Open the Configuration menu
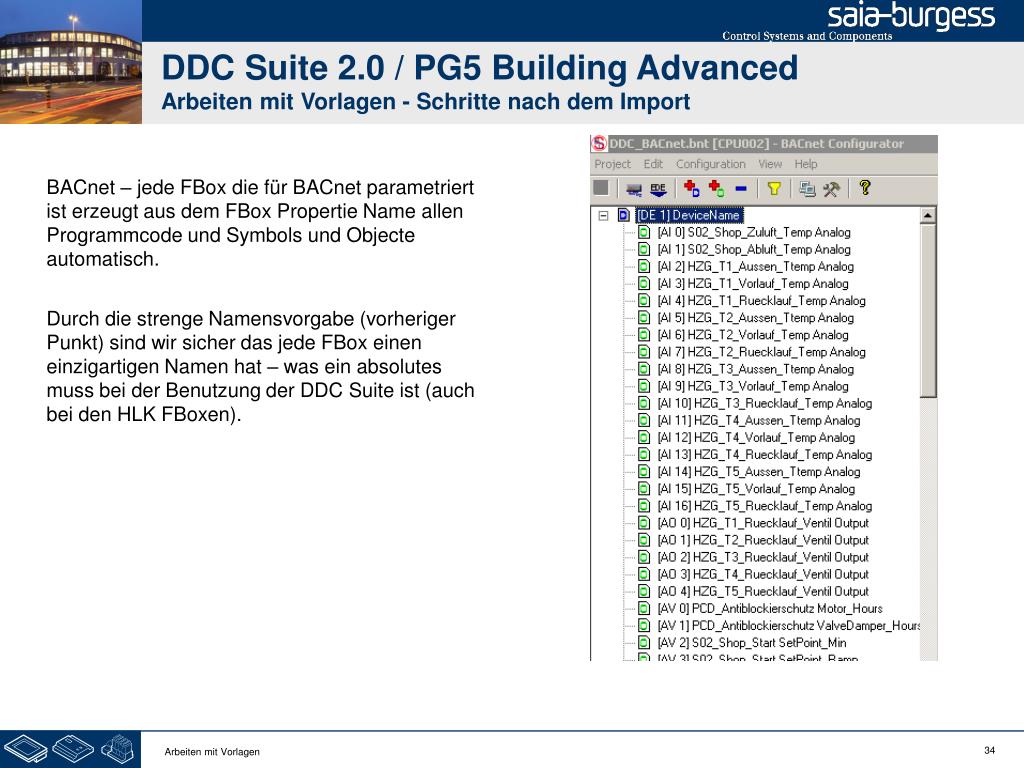This screenshot has width=1024, height=768. pyautogui.click(x=711, y=164)
